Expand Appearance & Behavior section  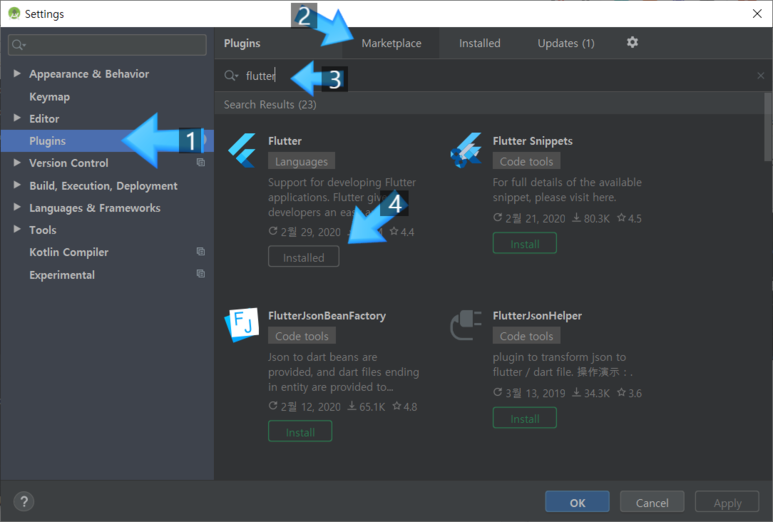click(17, 73)
